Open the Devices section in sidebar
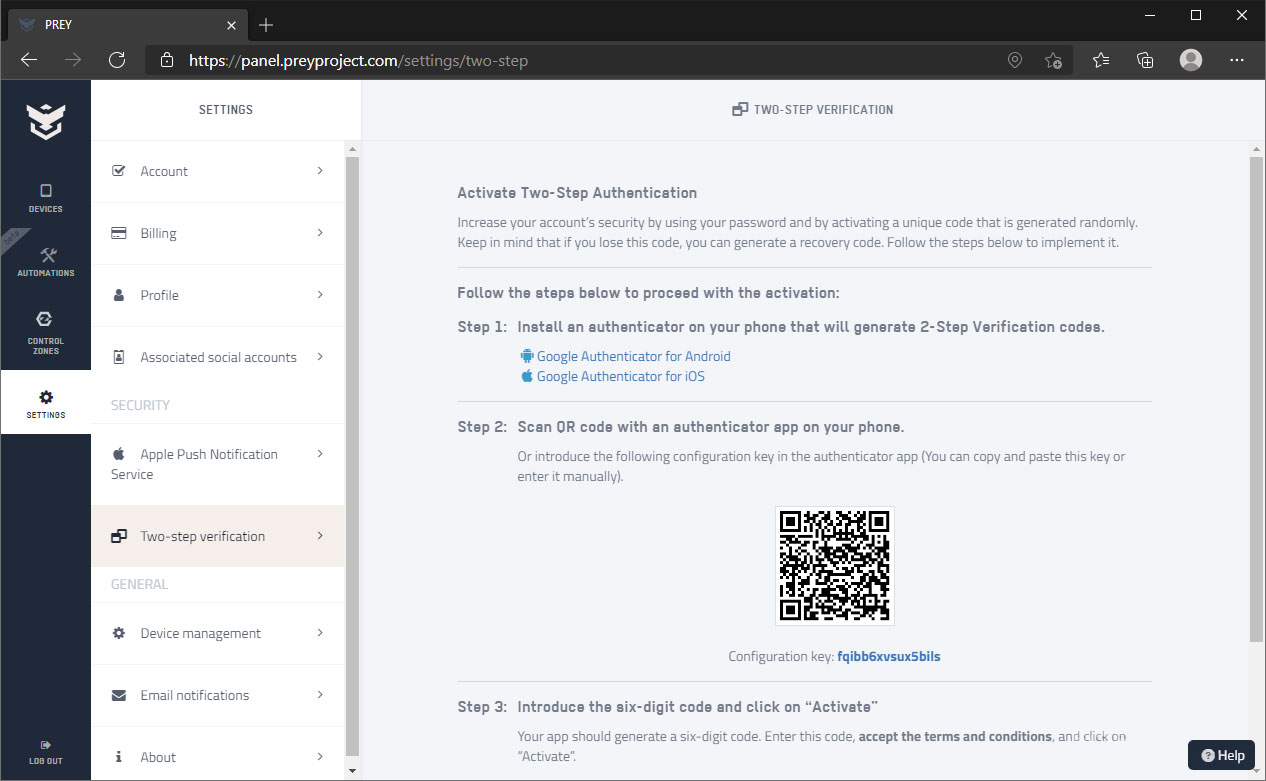The image size is (1266, 781). [45, 197]
